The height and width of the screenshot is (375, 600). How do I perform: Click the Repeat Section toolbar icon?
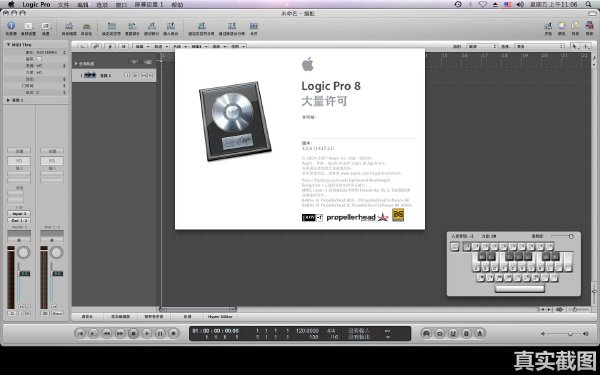132,26
